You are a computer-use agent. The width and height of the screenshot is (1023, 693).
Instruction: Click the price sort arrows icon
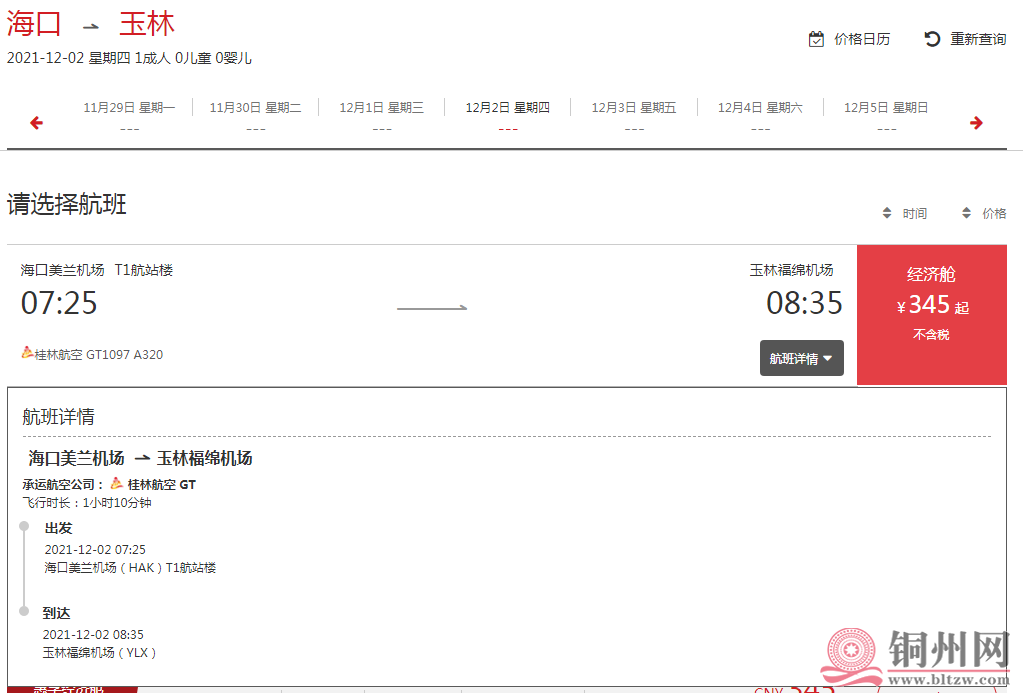(966, 213)
